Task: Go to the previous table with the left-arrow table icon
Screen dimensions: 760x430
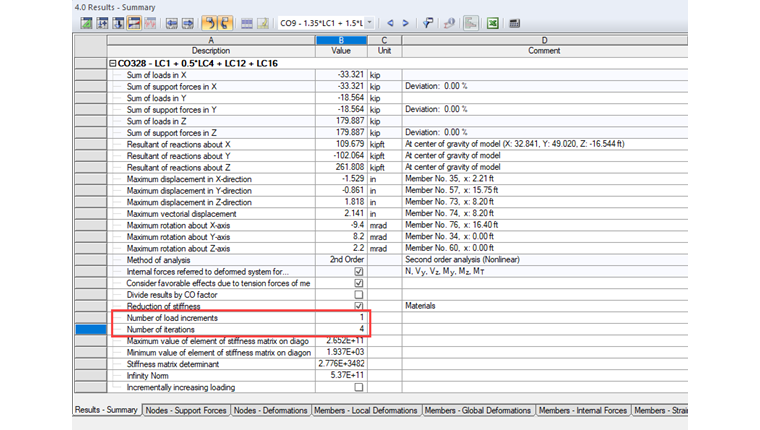Action: tap(172, 23)
